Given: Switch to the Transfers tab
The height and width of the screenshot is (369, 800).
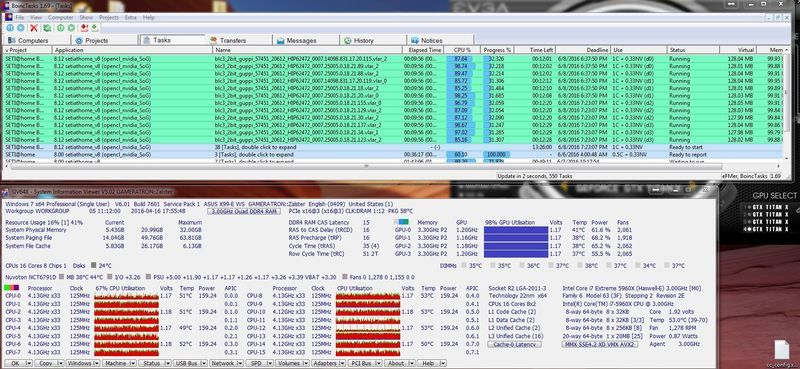Looking at the screenshot, I should point(239,40).
